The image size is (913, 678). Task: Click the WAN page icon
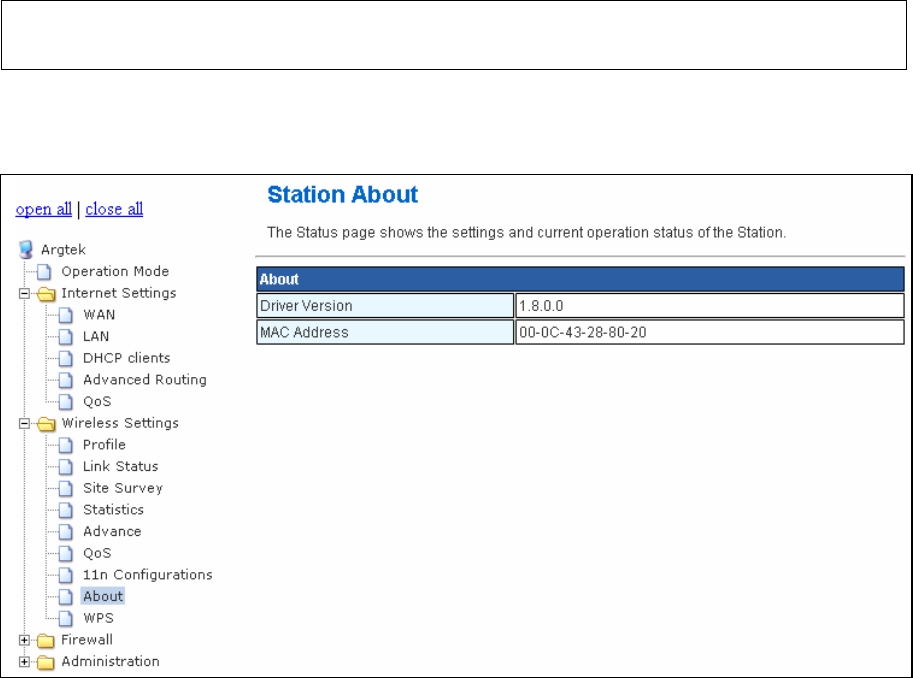pyautogui.click(x=66, y=315)
